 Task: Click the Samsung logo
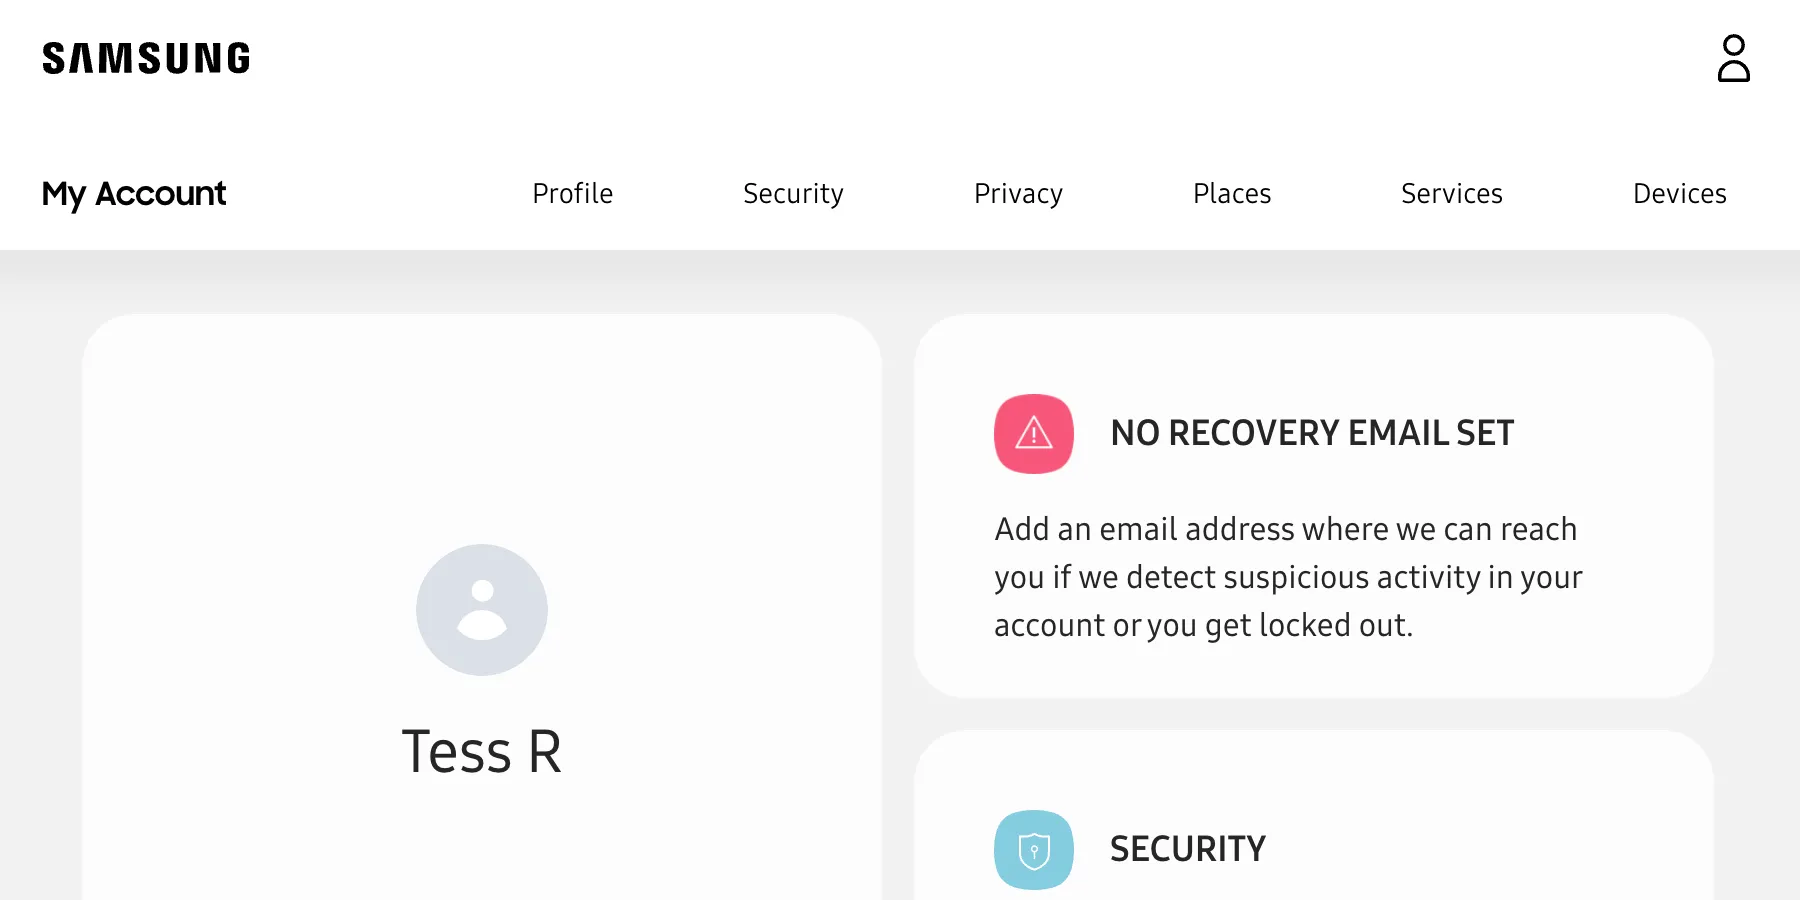click(x=145, y=58)
